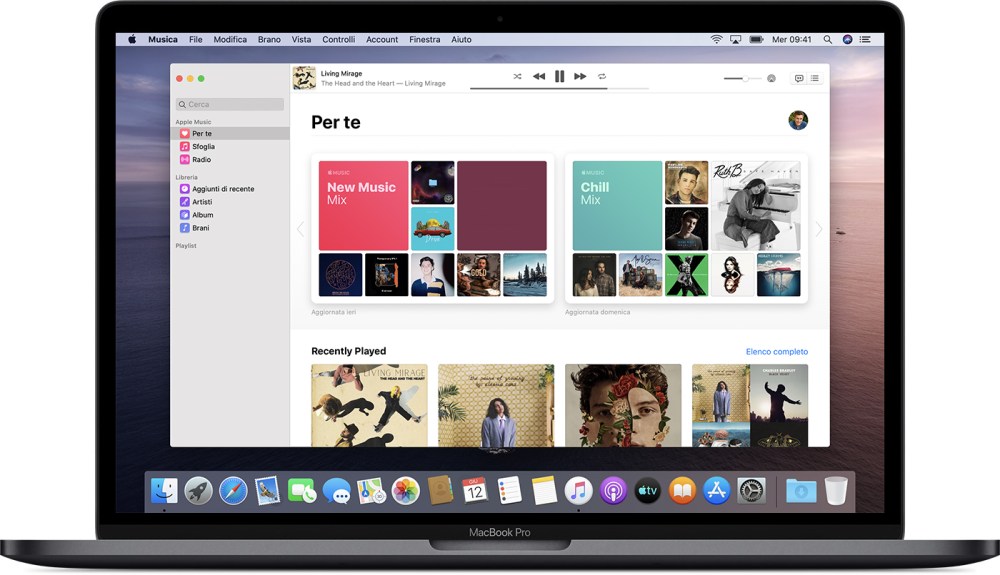The height and width of the screenshot is (575, 1000).
Task: Toggle repeat mode
Action: (x=601, y=76)
